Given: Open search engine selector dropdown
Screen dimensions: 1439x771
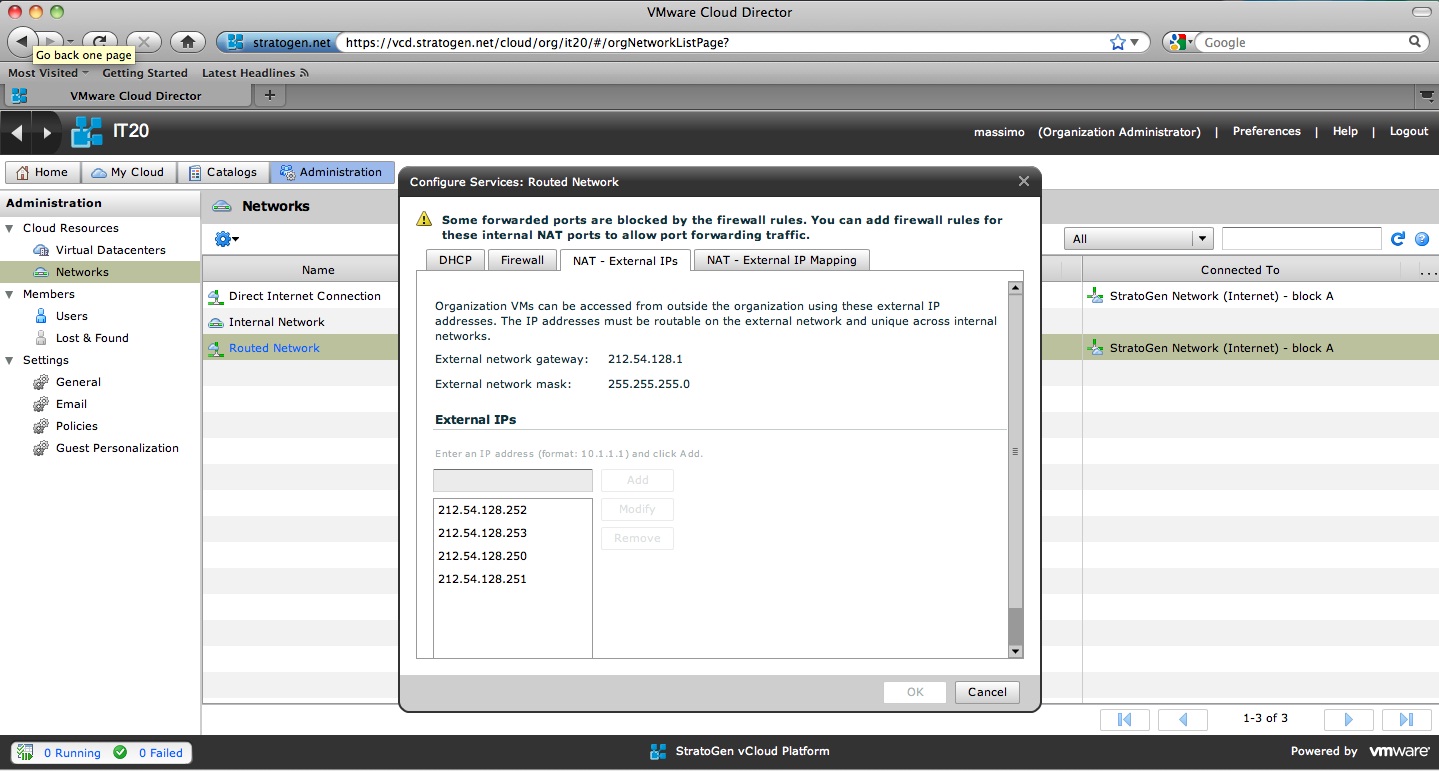Looking at the screenshot, I should click(1181, 42).
